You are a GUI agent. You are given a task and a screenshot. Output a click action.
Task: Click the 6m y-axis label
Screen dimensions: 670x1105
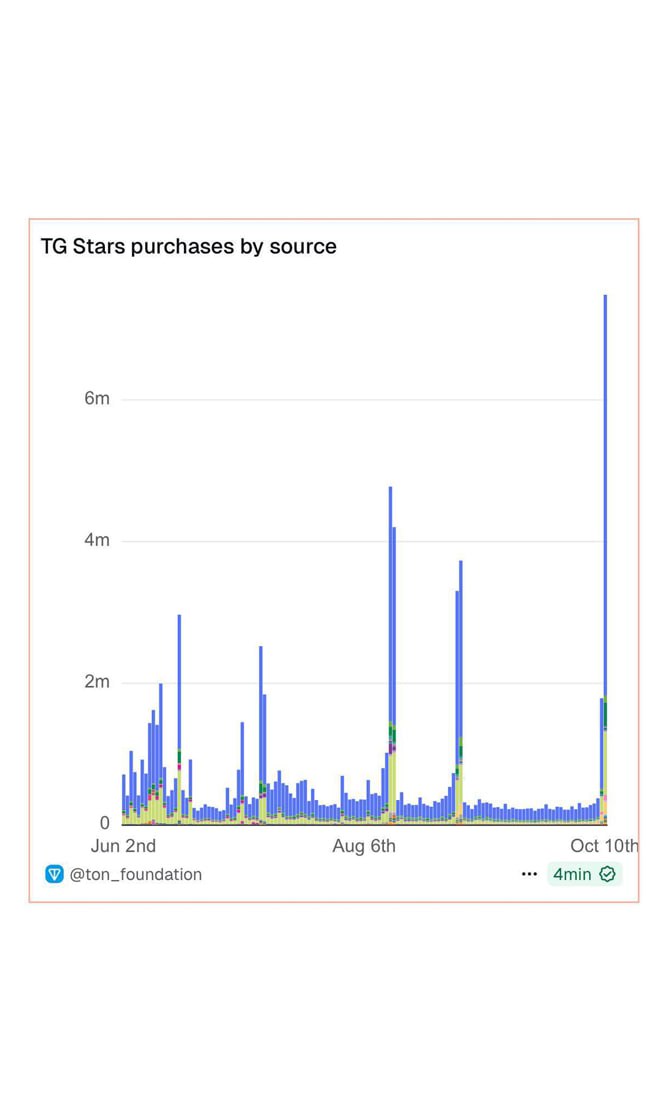97,399
